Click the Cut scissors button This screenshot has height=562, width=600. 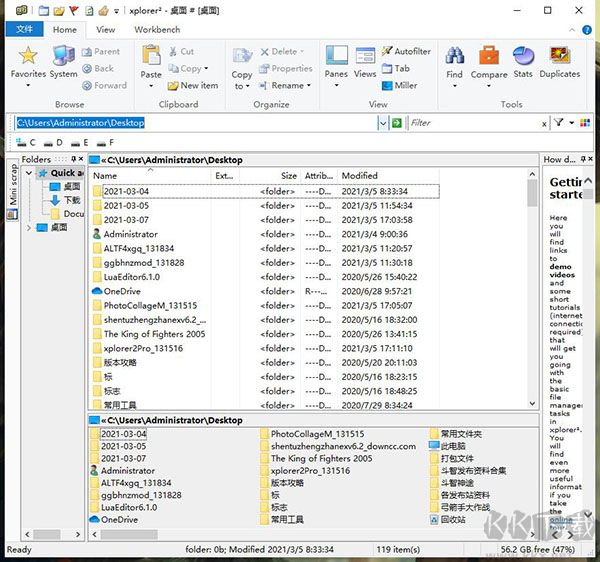pos(181,52)
